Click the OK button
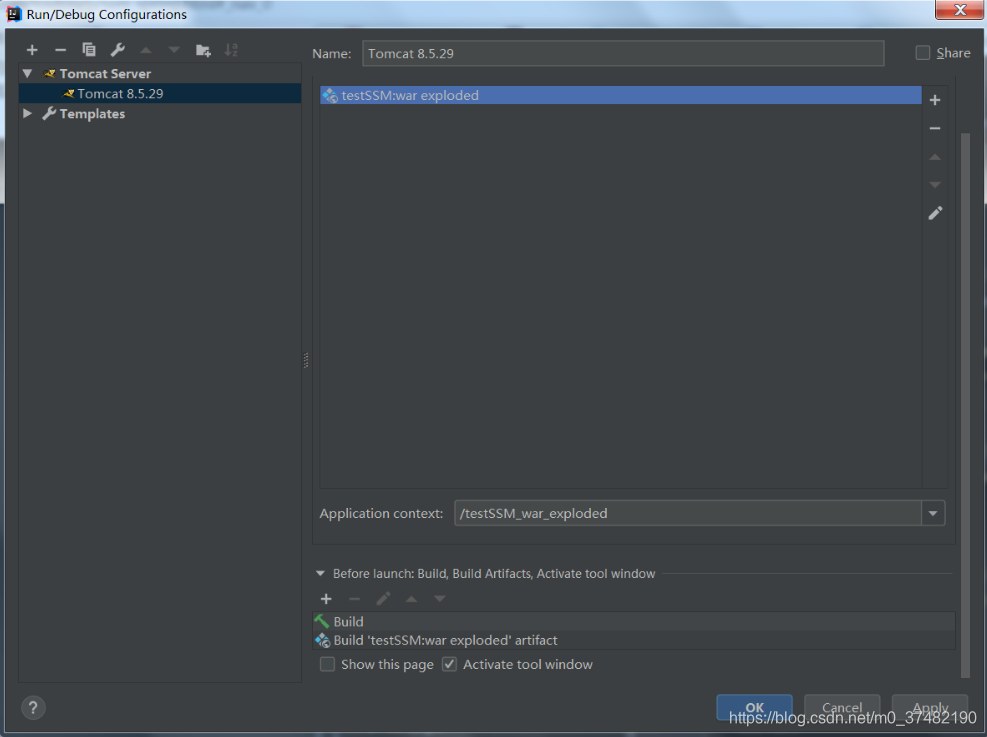987x737 pixels. point(754,707)
